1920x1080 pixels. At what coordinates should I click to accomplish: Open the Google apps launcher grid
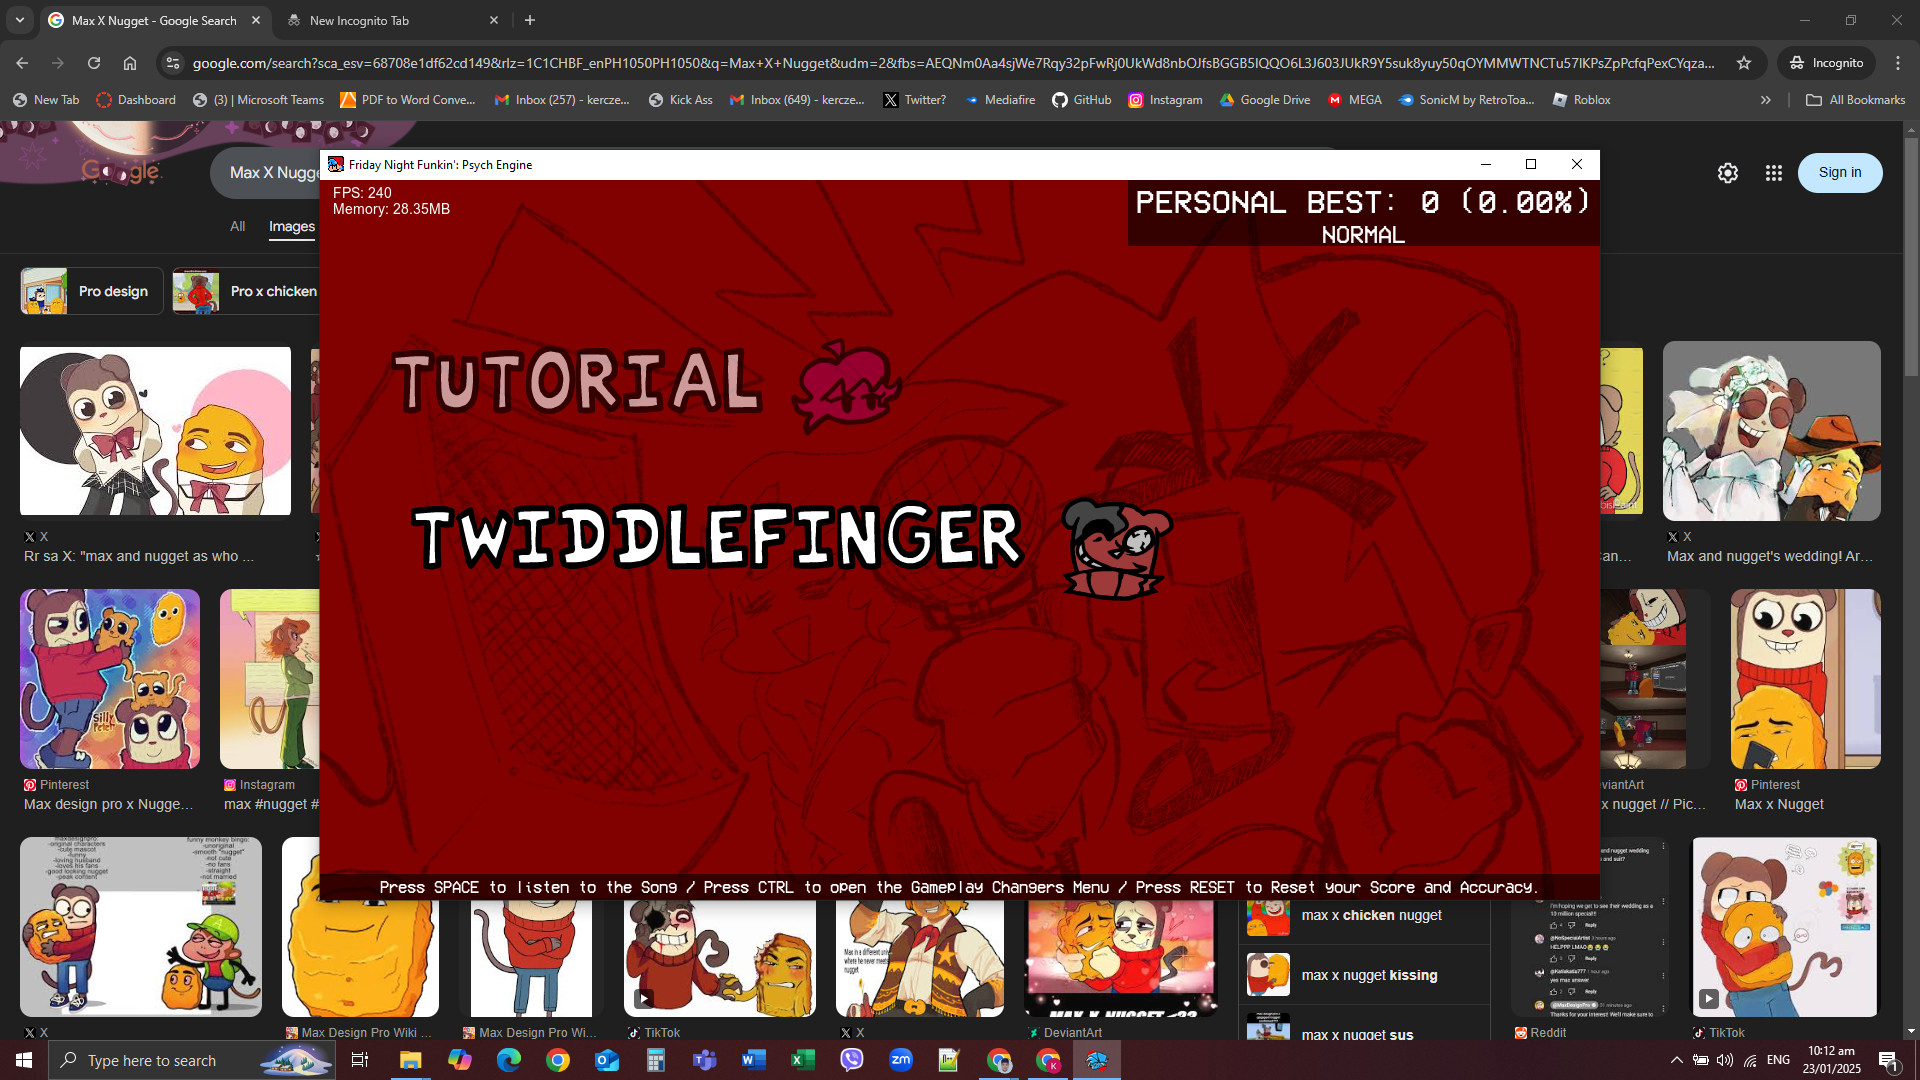tap(1773, 172)
